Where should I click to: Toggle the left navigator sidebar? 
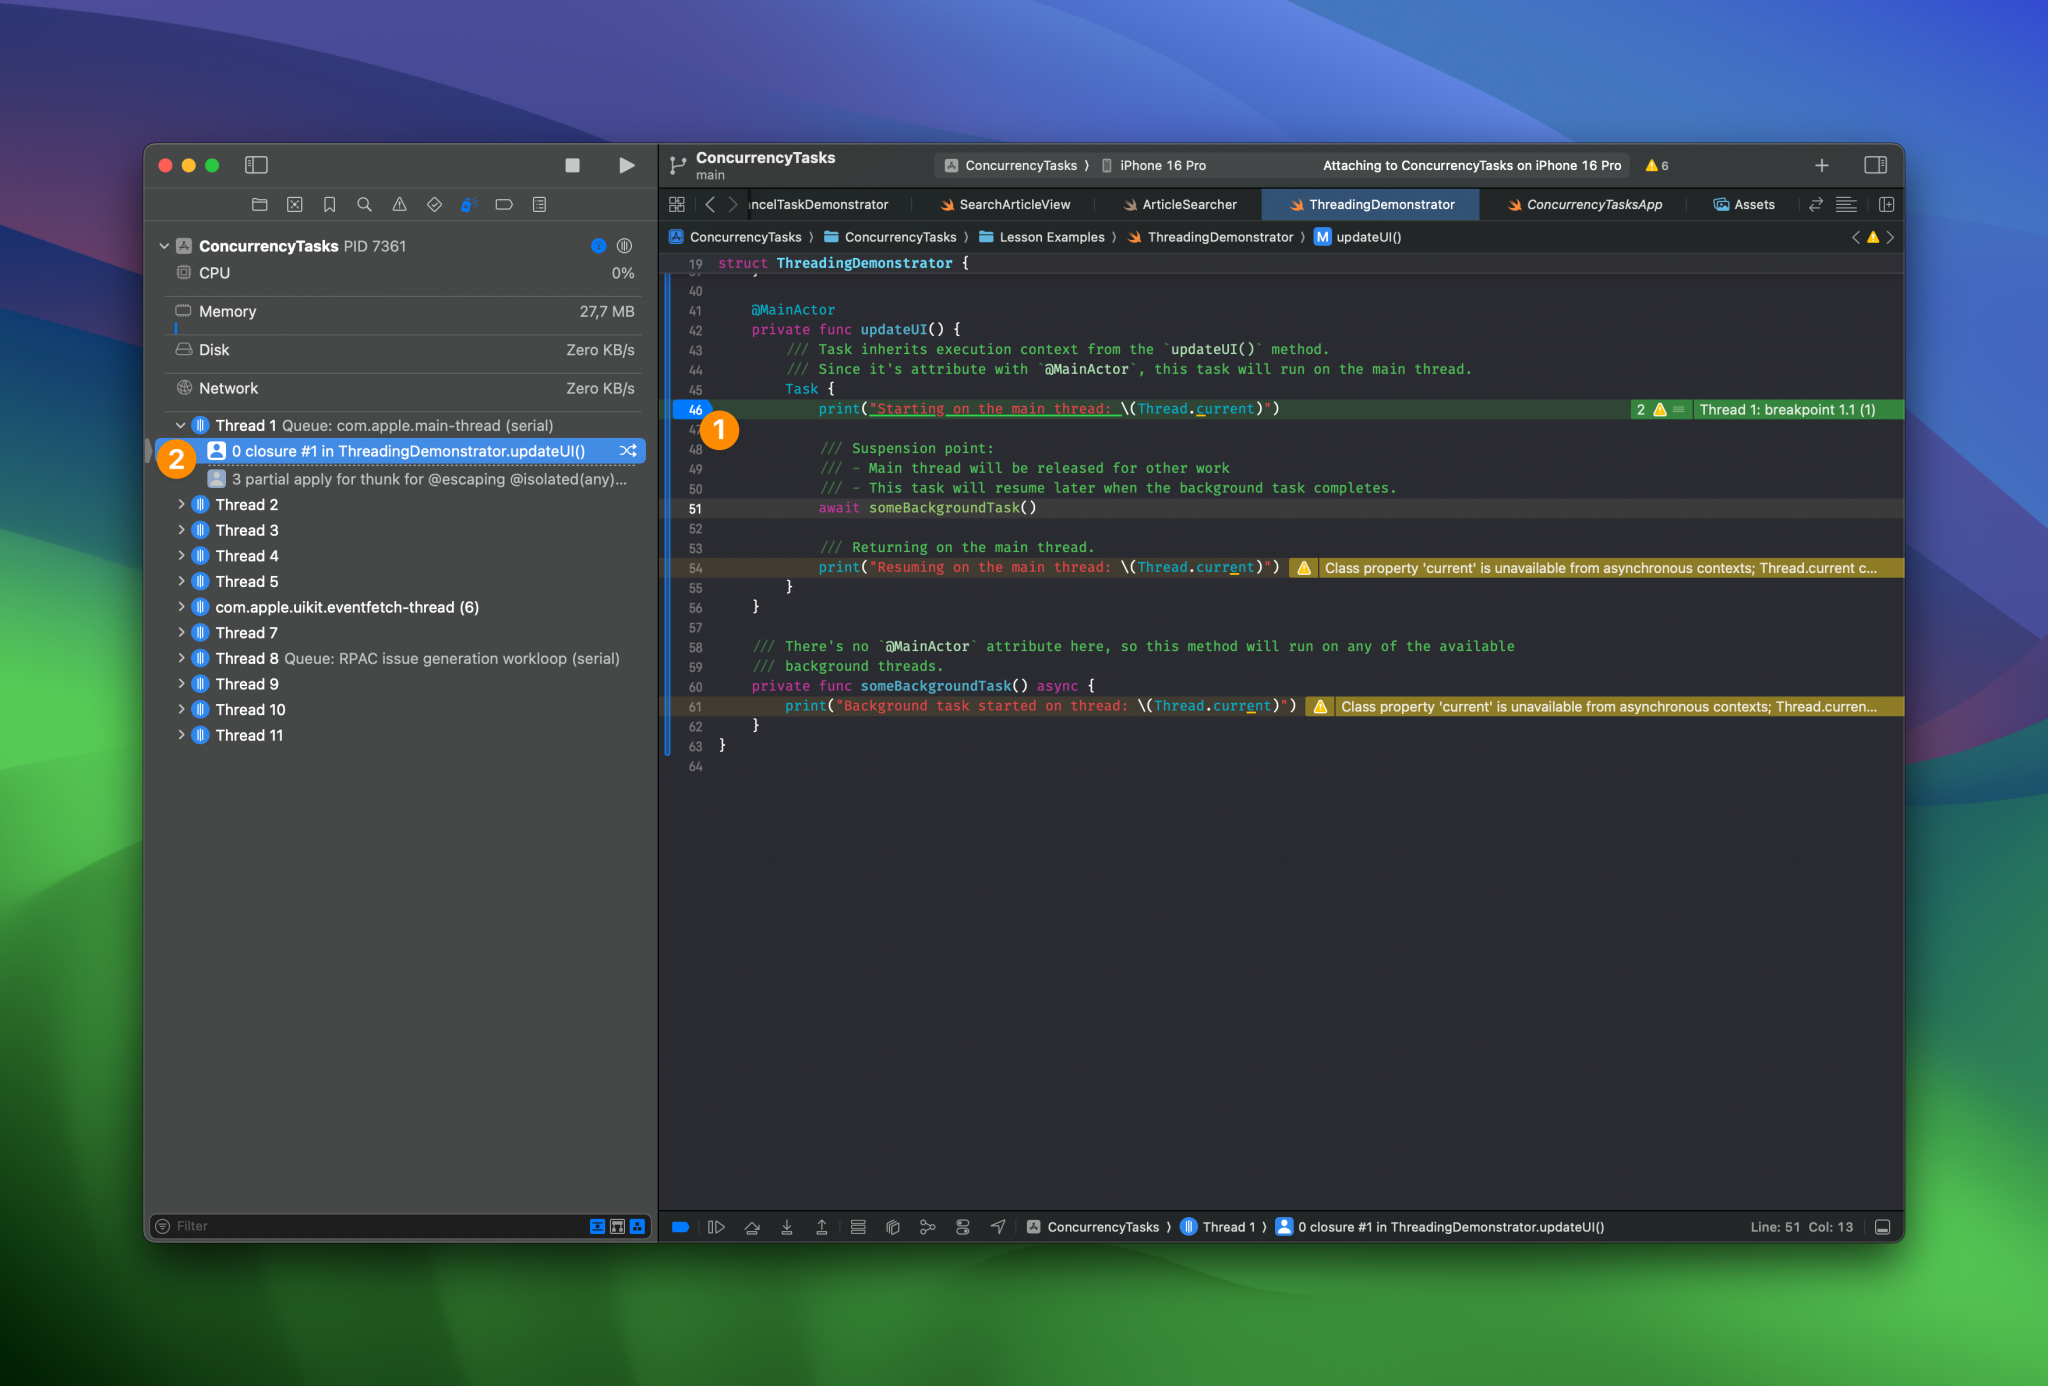[x=256, y=165]
